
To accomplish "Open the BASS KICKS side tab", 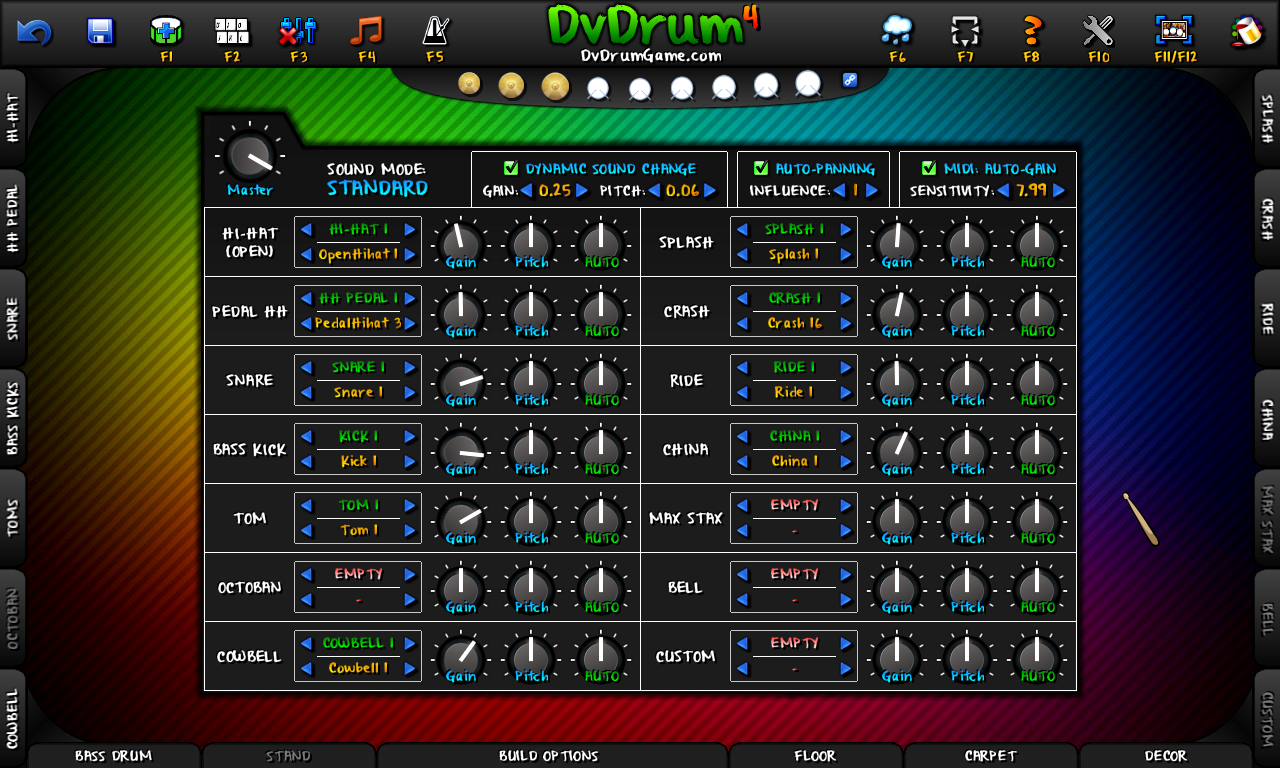I will (x=12, y=418).
